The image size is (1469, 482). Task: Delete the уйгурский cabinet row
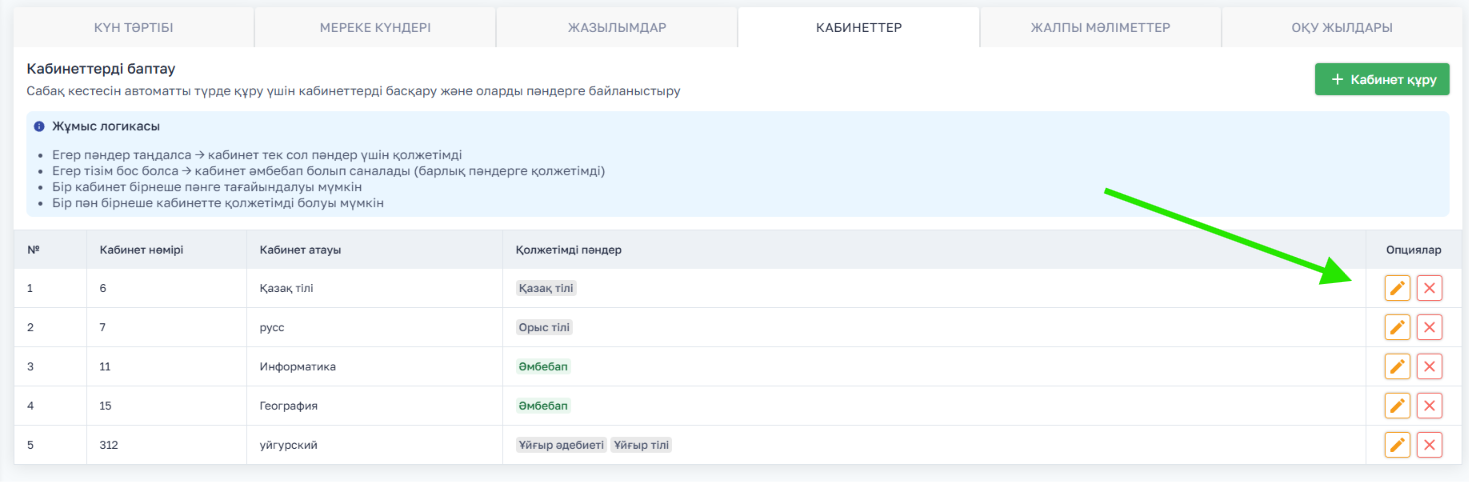coord(1430,445)
